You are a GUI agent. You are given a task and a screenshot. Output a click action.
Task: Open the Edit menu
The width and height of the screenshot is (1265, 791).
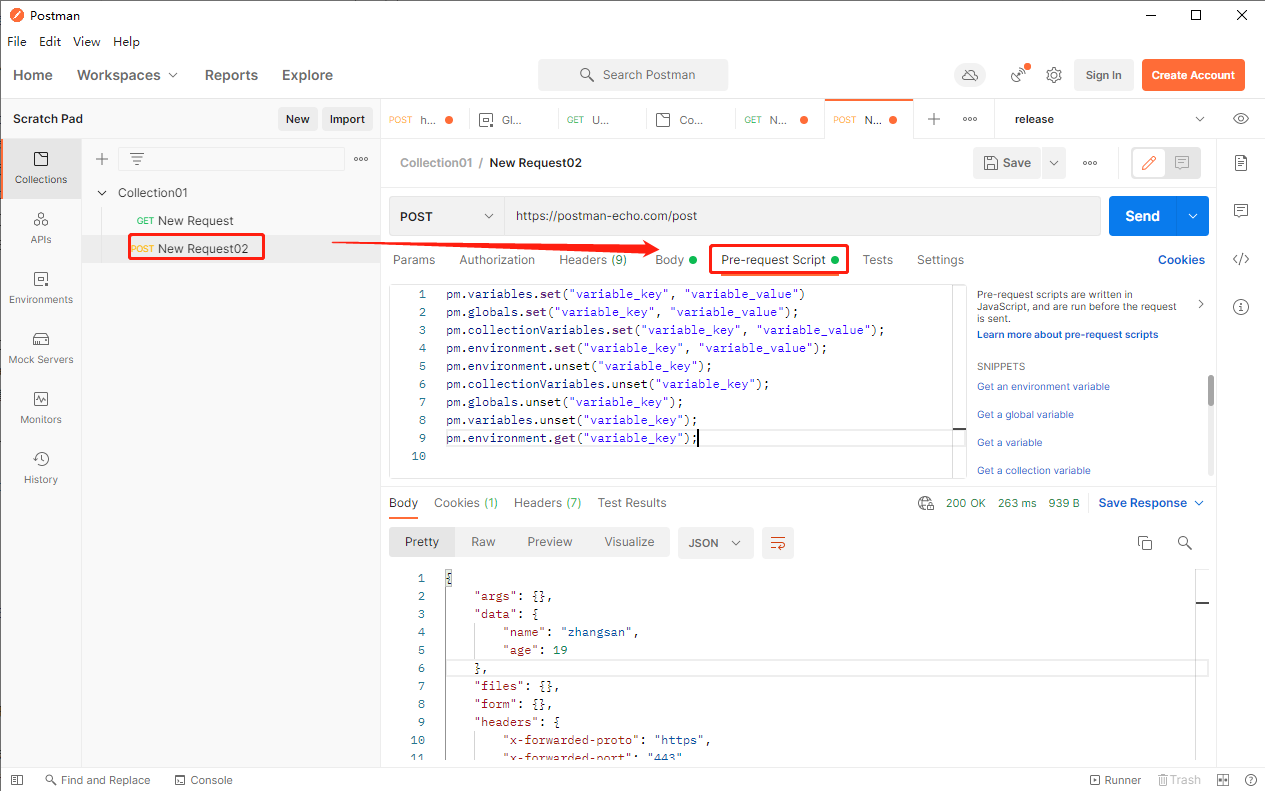[x=50, y=42]
